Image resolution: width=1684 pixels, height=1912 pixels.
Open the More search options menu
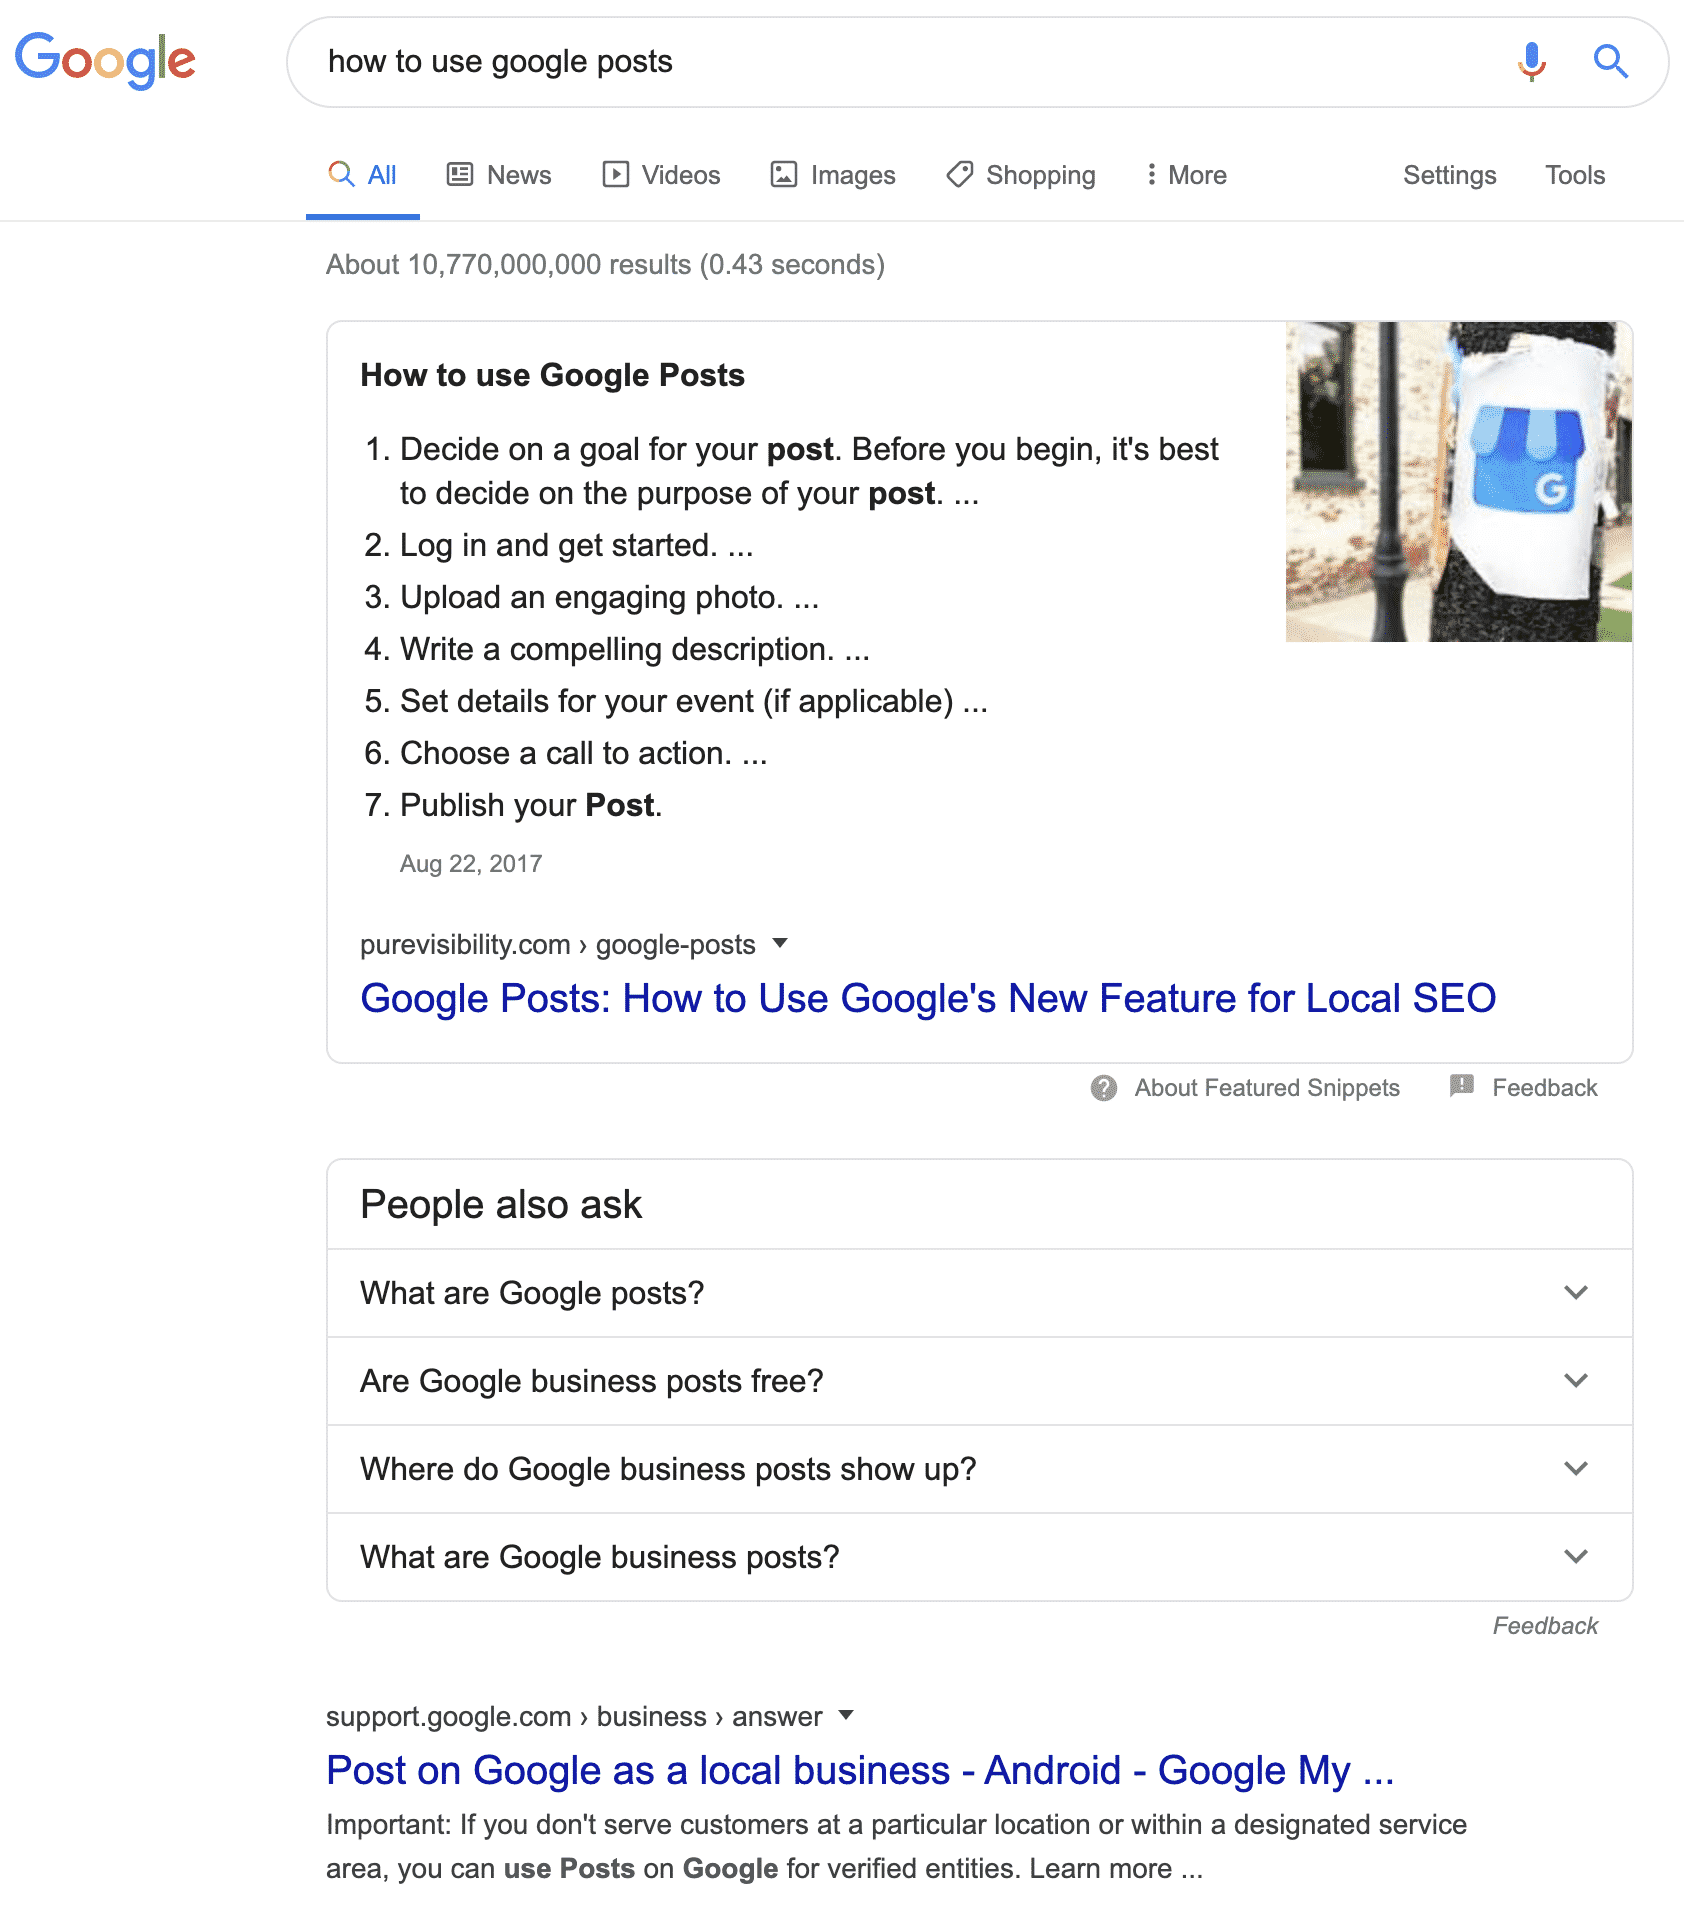coord(1185,174)
